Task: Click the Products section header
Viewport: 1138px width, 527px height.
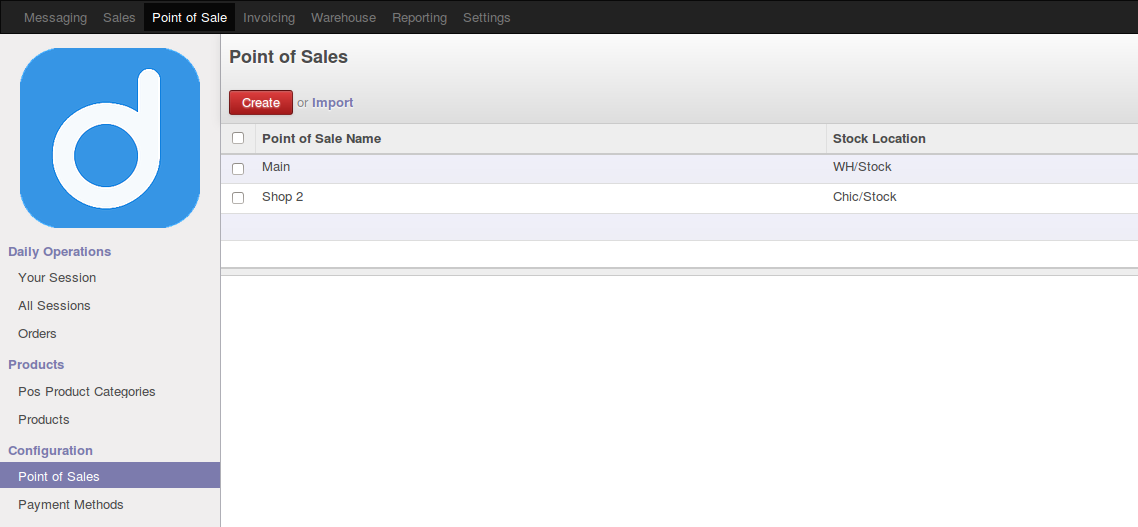Action: point(36,364)
